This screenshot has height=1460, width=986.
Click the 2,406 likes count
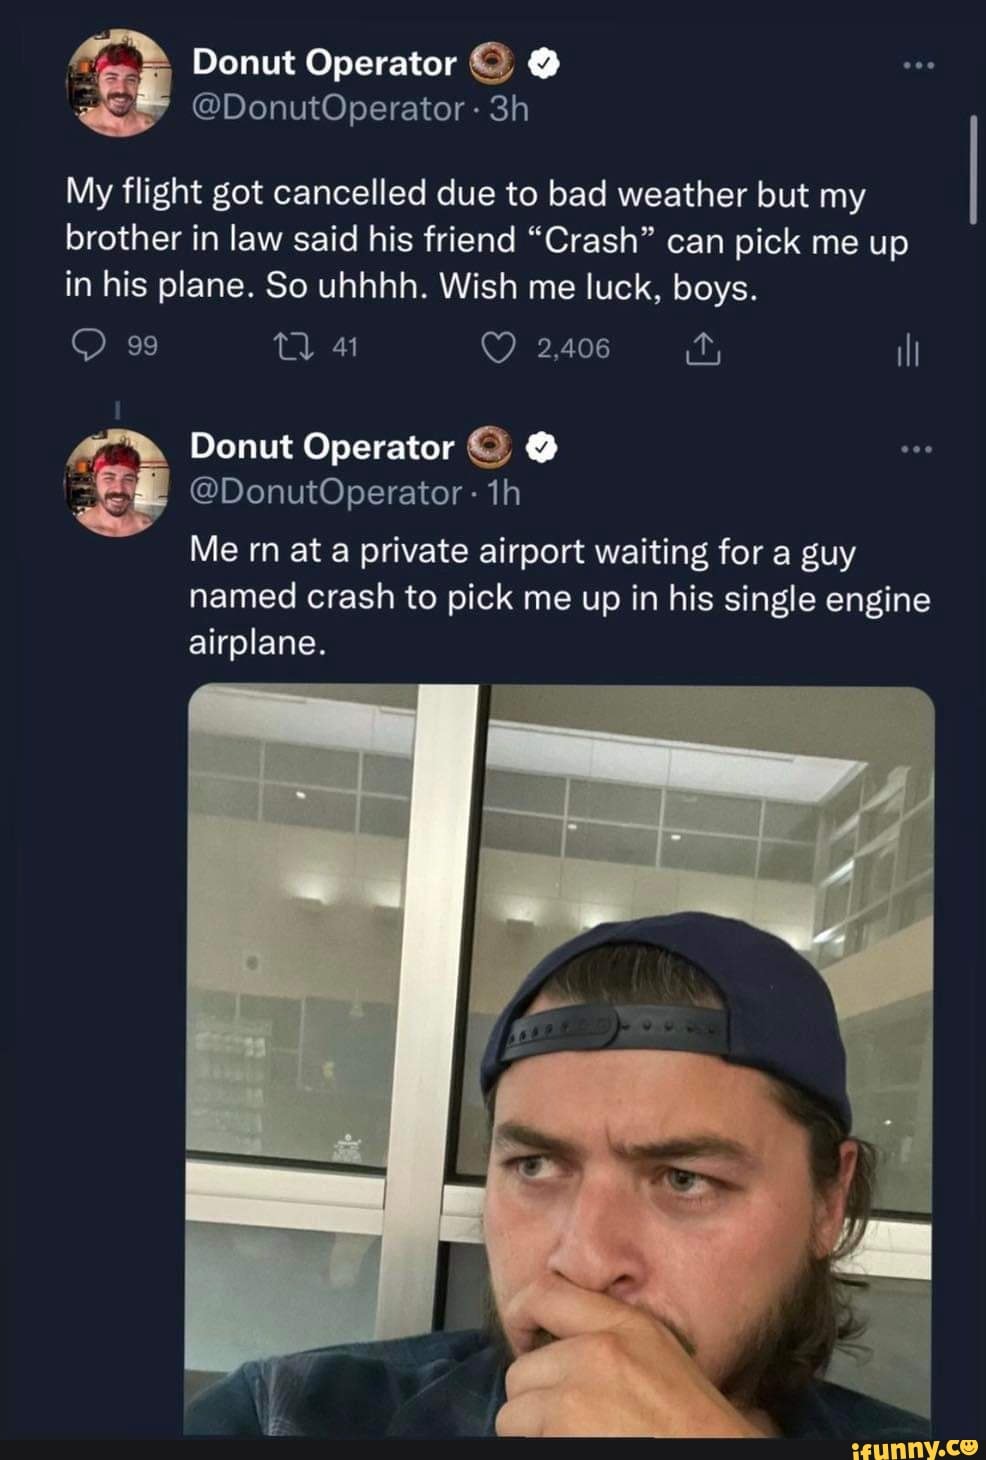pos(573,348)
